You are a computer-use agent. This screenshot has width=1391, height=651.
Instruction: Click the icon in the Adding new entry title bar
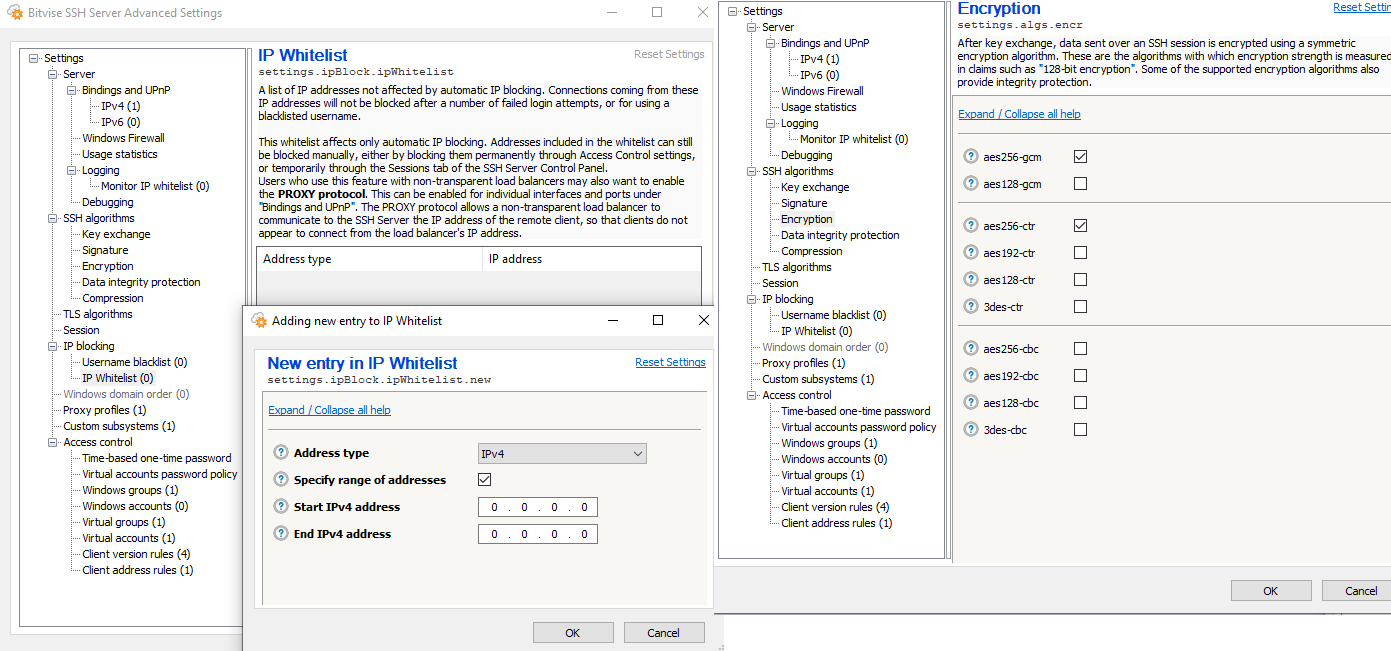pos(259,321)
